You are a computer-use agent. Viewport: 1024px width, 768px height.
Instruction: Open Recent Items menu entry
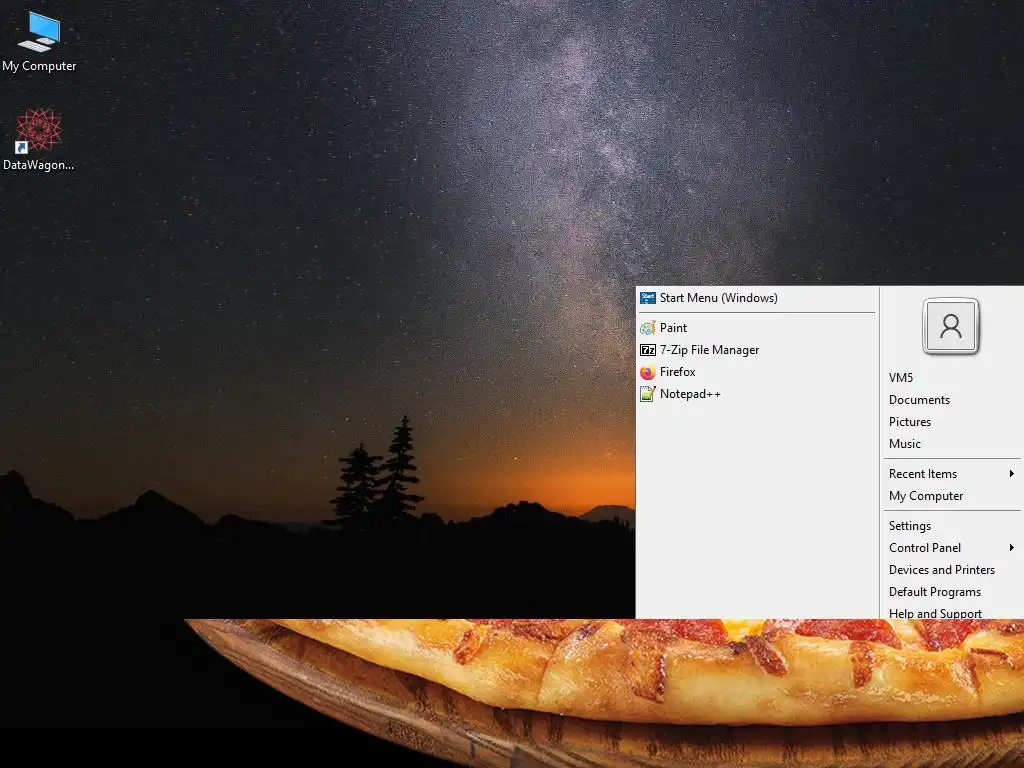tap(953, 473)
